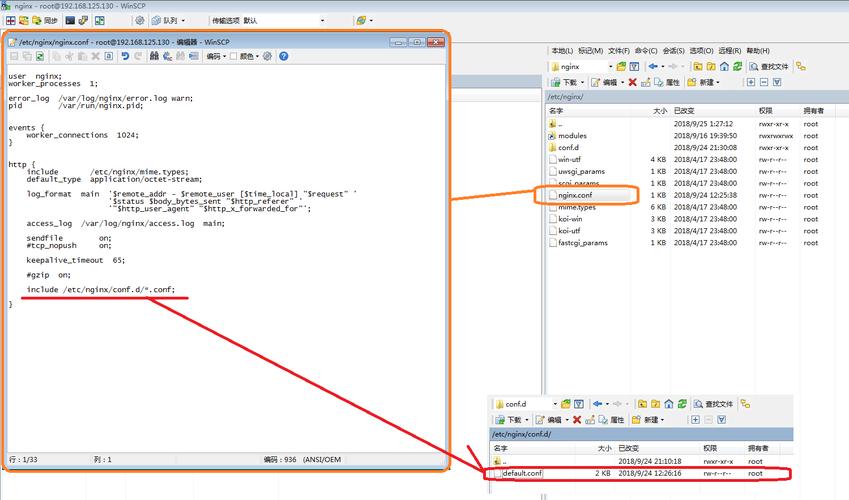The width and height of the screenshot is (849, 500).
Task: Click the preferences gear in main toolbar
Action: [140, 21]
